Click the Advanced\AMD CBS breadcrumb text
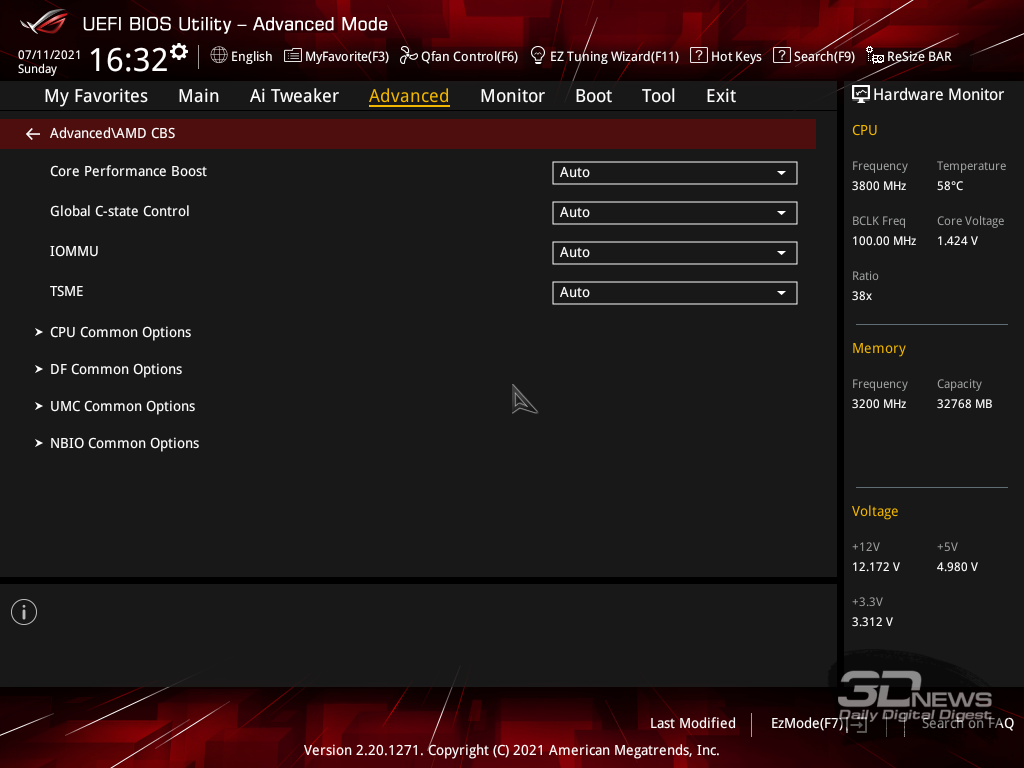Image resolution: width=1024 pixels, height=768 pixels. point(112,134)
